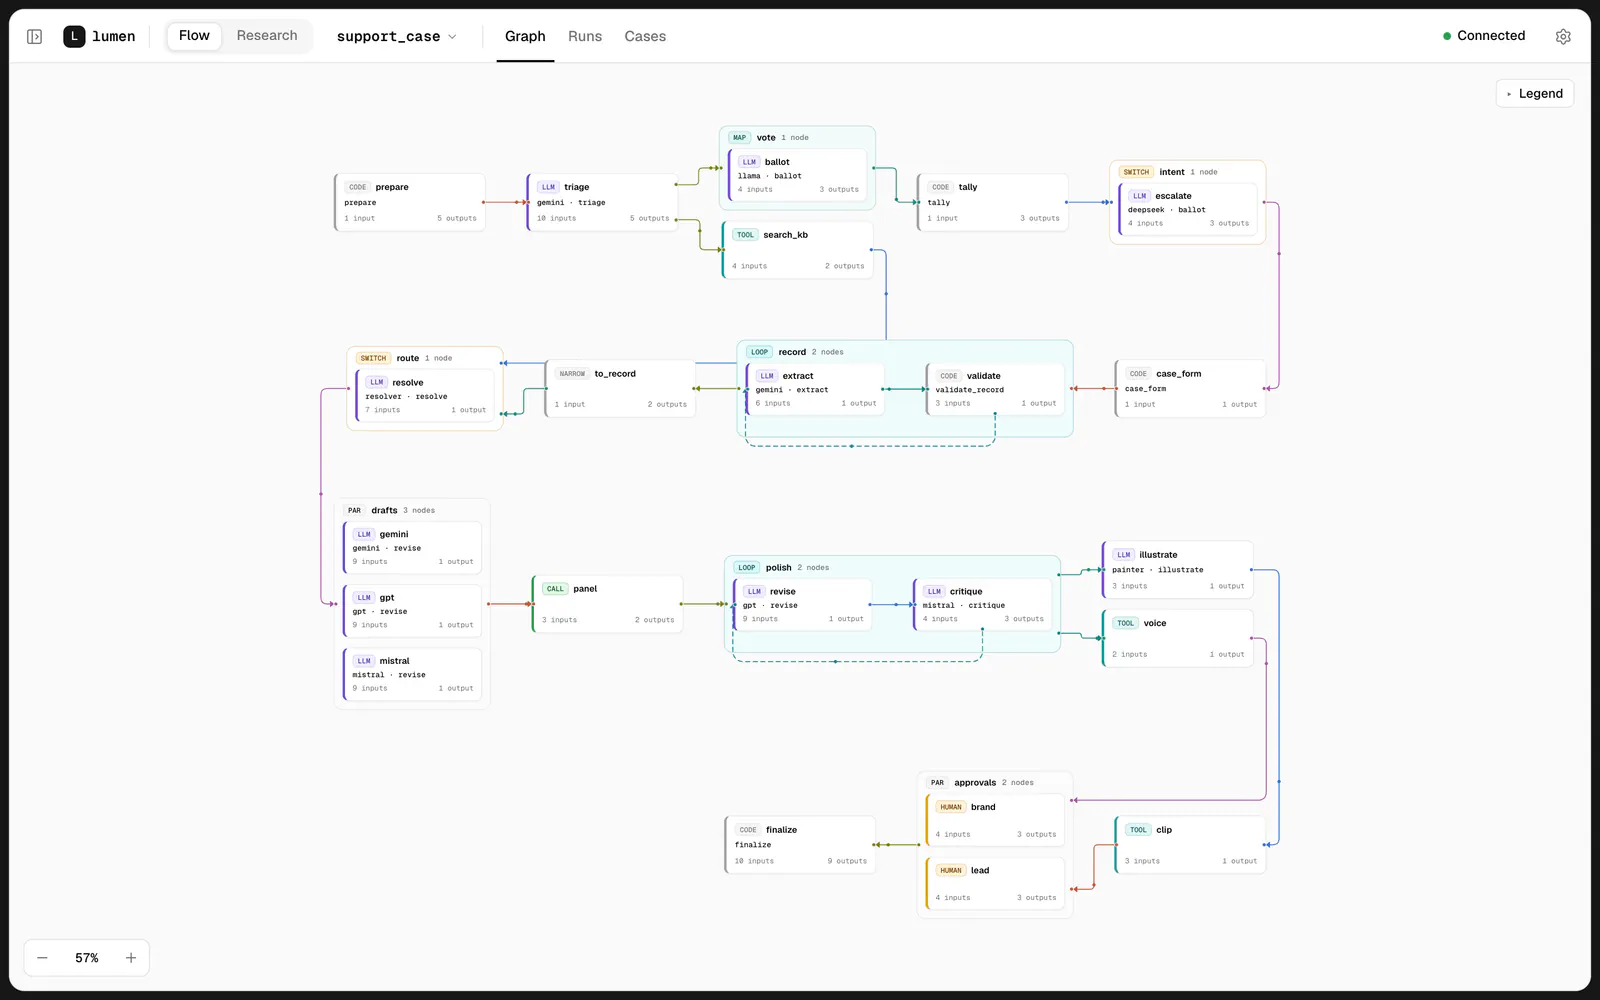
Task: Select the finalize code node
Action: point(800,845)
